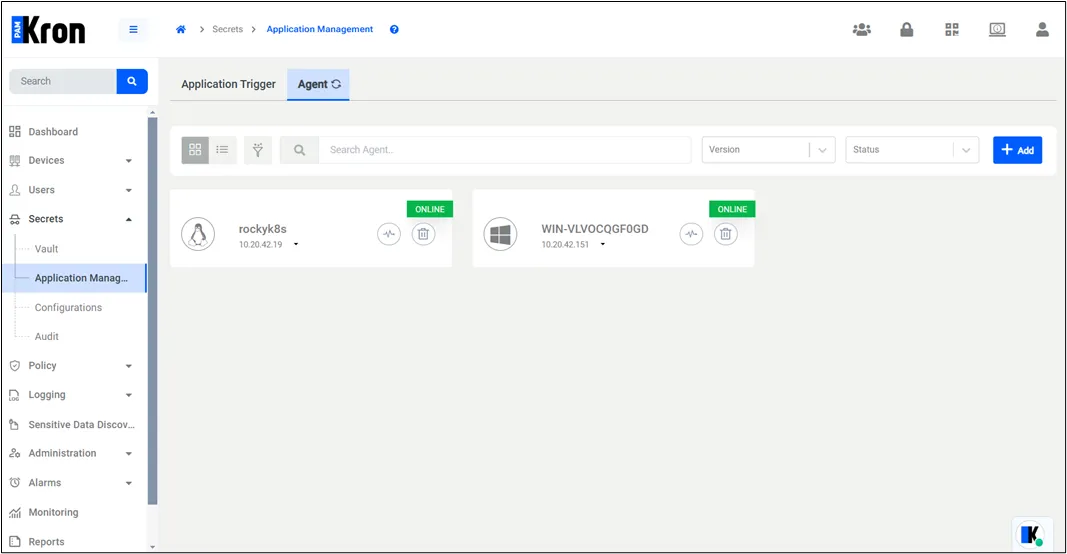Screen dimensions: 1067x554
Task: Check health pulse of WIN-VLVOCQGF0GD agent
Action: [691, 234]
